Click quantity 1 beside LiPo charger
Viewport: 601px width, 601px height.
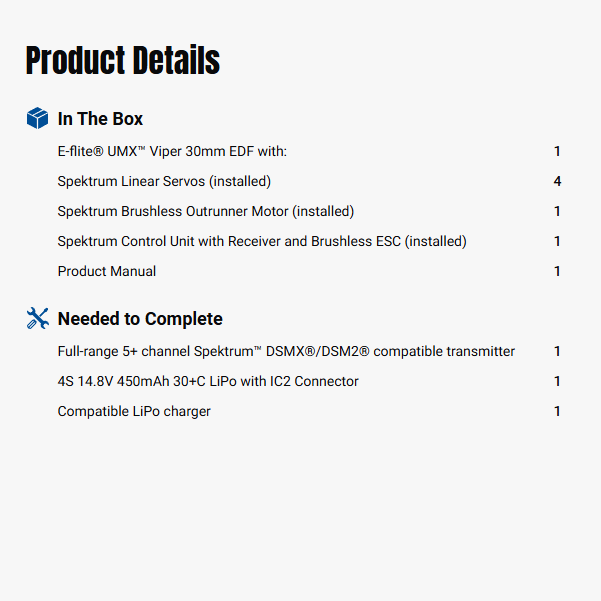pos(557,411)
